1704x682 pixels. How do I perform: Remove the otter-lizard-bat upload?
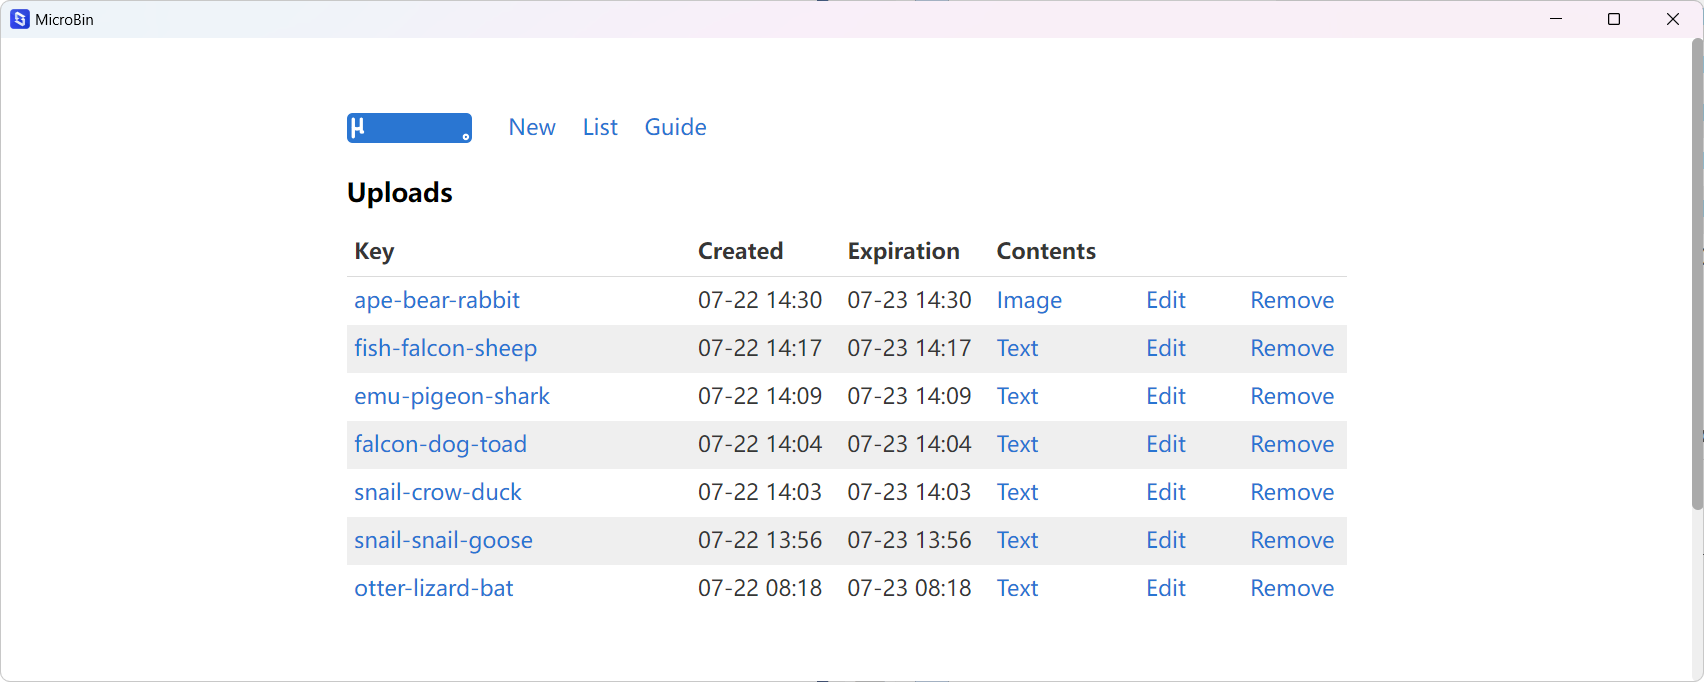coord(1292,588)
